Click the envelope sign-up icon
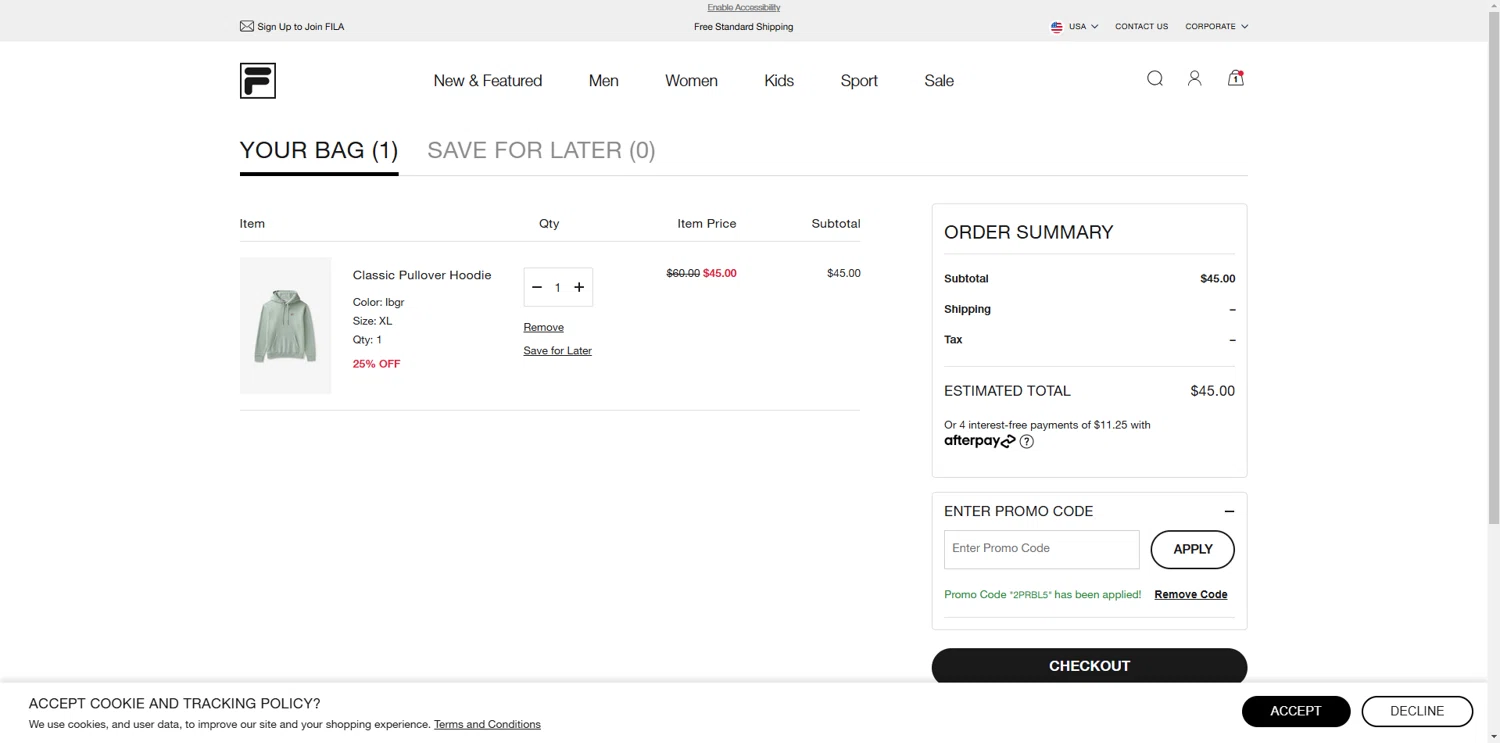 246,27
